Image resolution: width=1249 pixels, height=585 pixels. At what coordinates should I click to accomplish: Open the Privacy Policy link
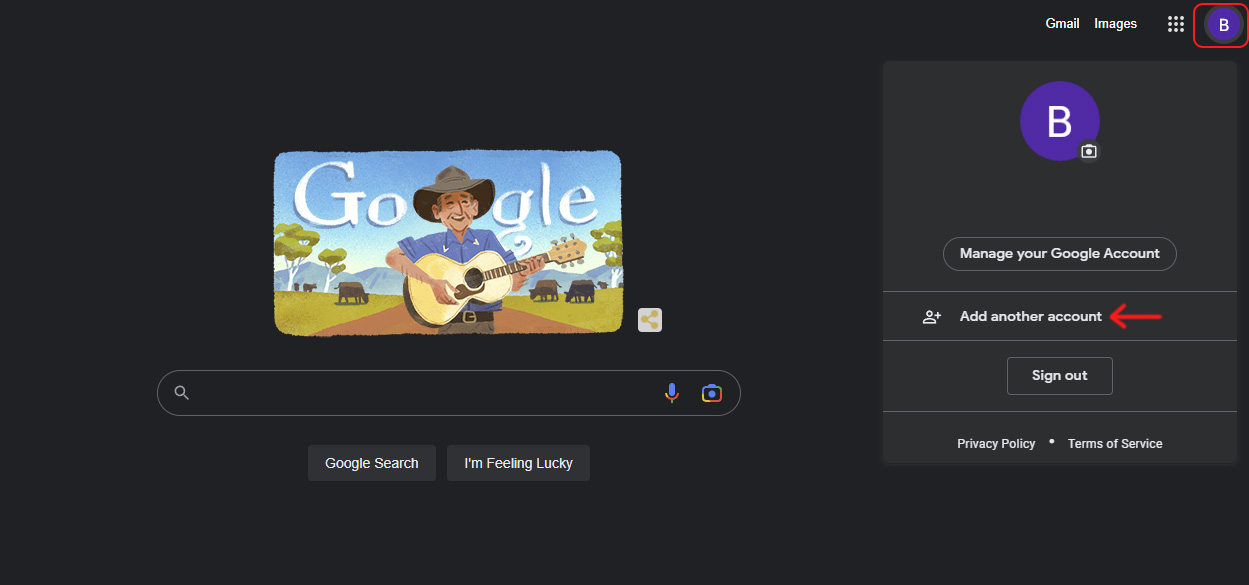click(996, 444)
